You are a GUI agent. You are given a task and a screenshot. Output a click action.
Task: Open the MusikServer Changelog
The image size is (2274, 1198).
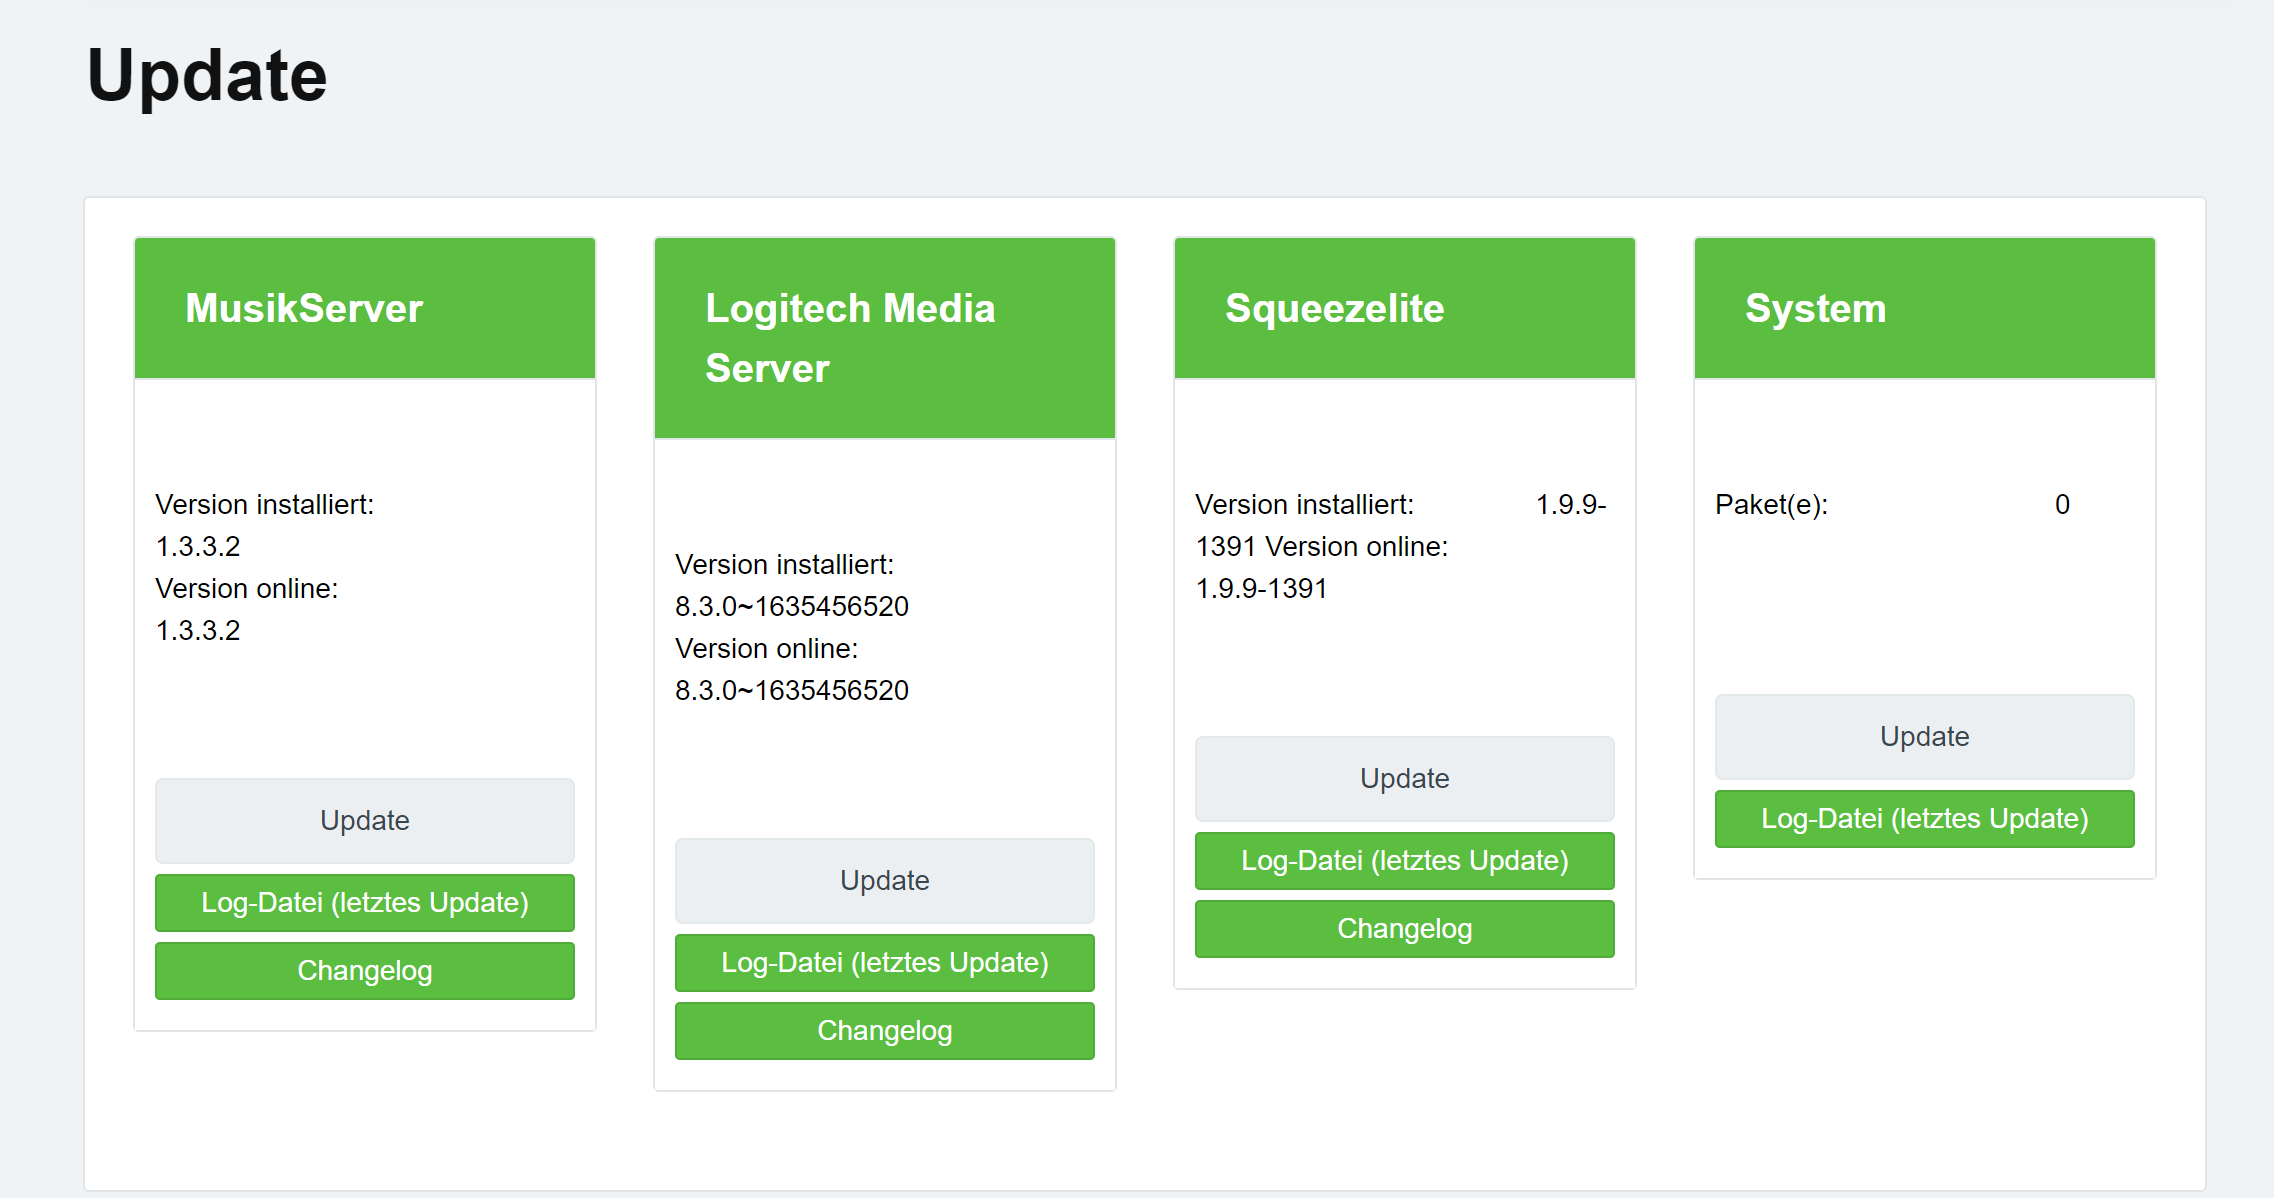(364, 970)
